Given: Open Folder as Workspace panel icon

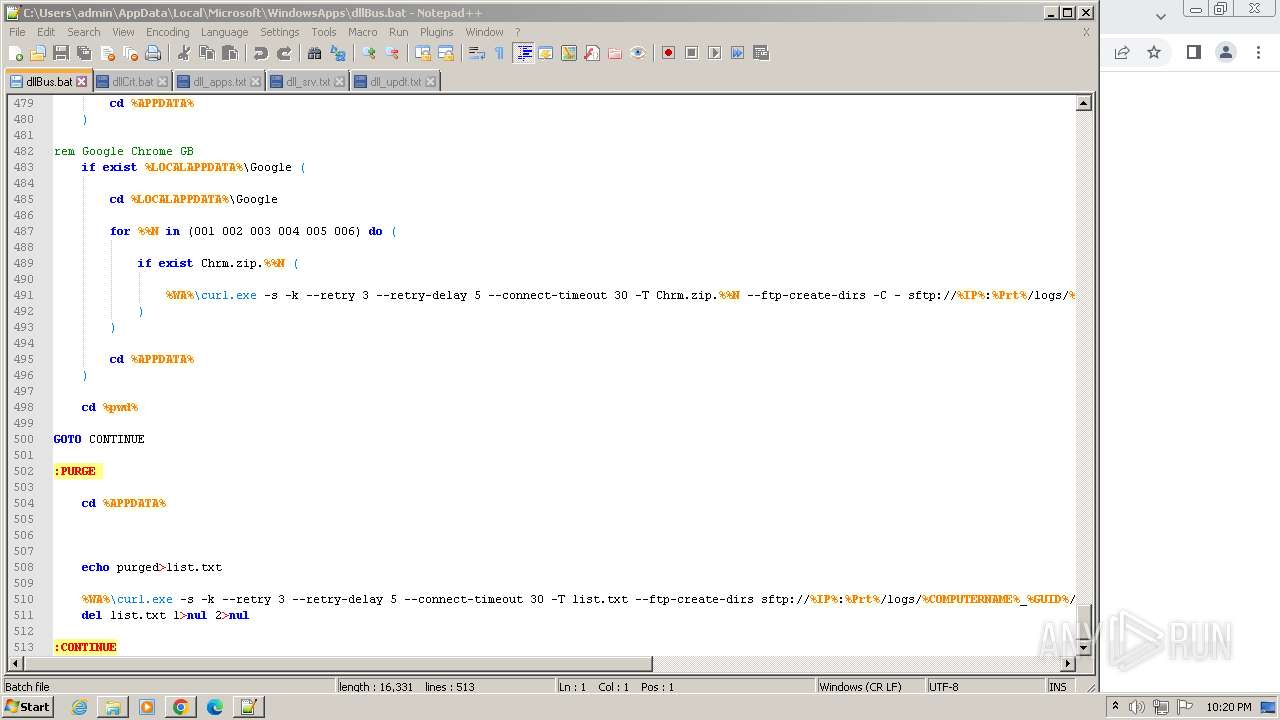Looking at the screenshot, I should point(615,53).
